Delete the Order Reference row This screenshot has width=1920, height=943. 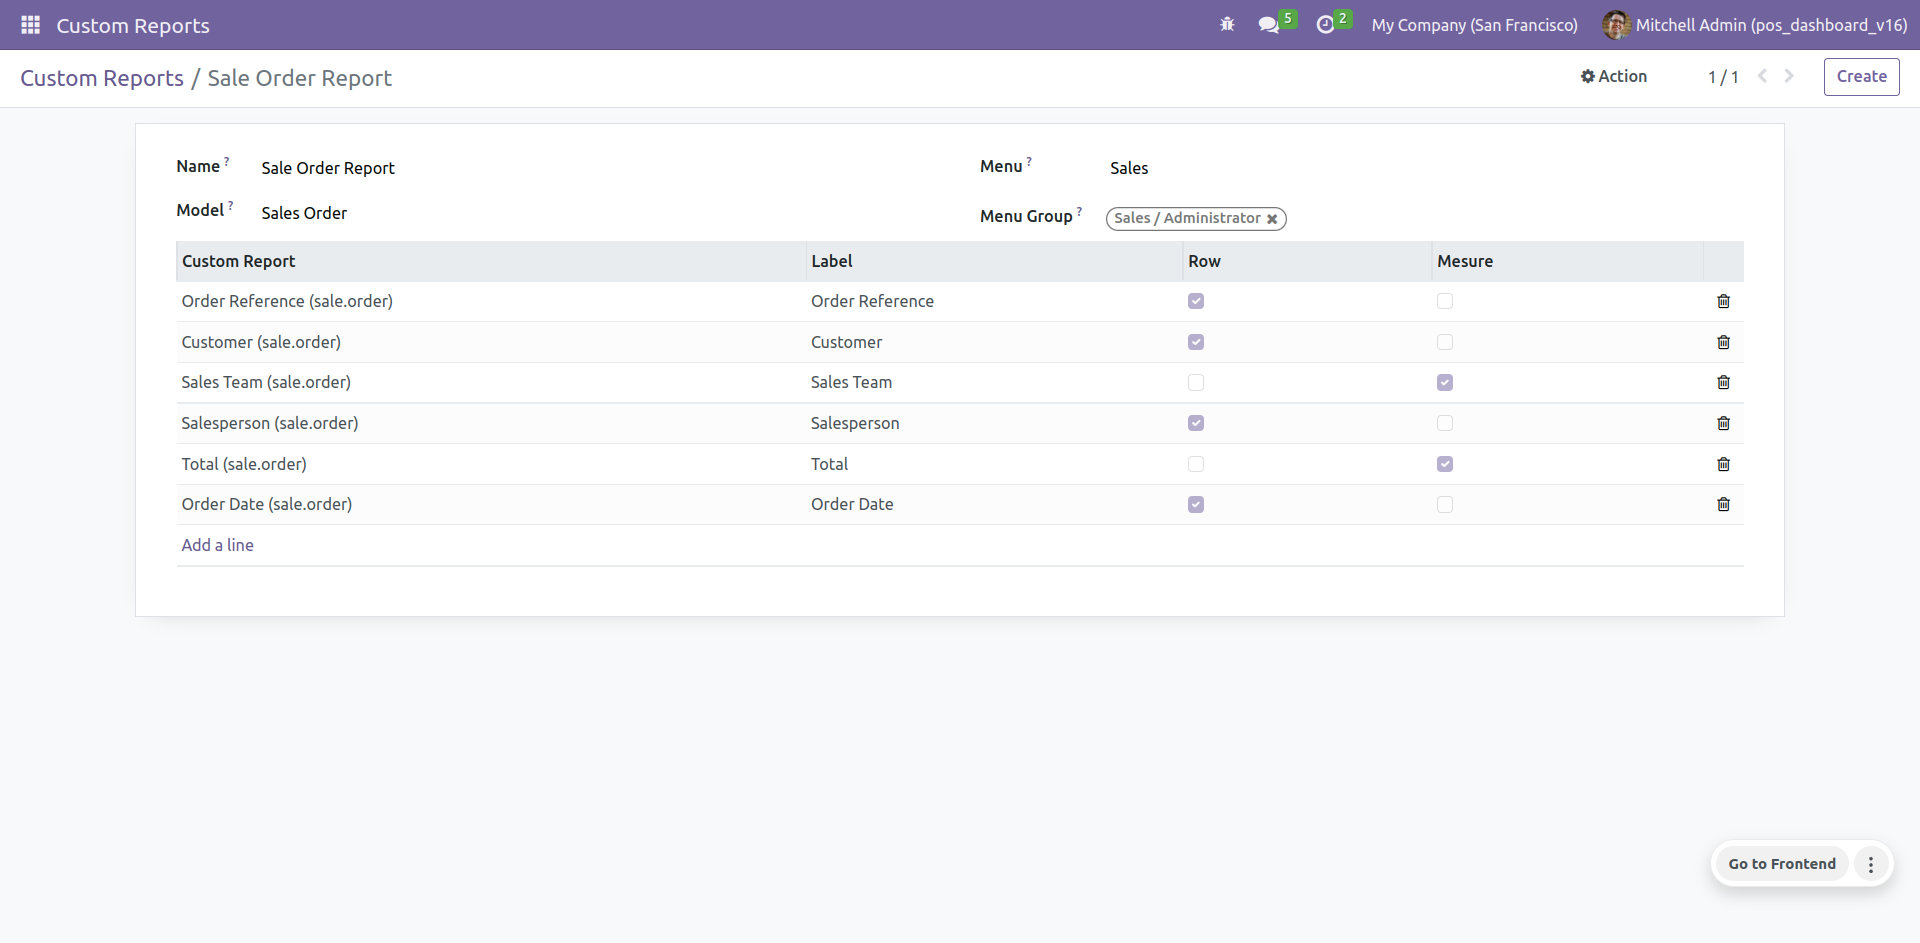click(1723, 301)
